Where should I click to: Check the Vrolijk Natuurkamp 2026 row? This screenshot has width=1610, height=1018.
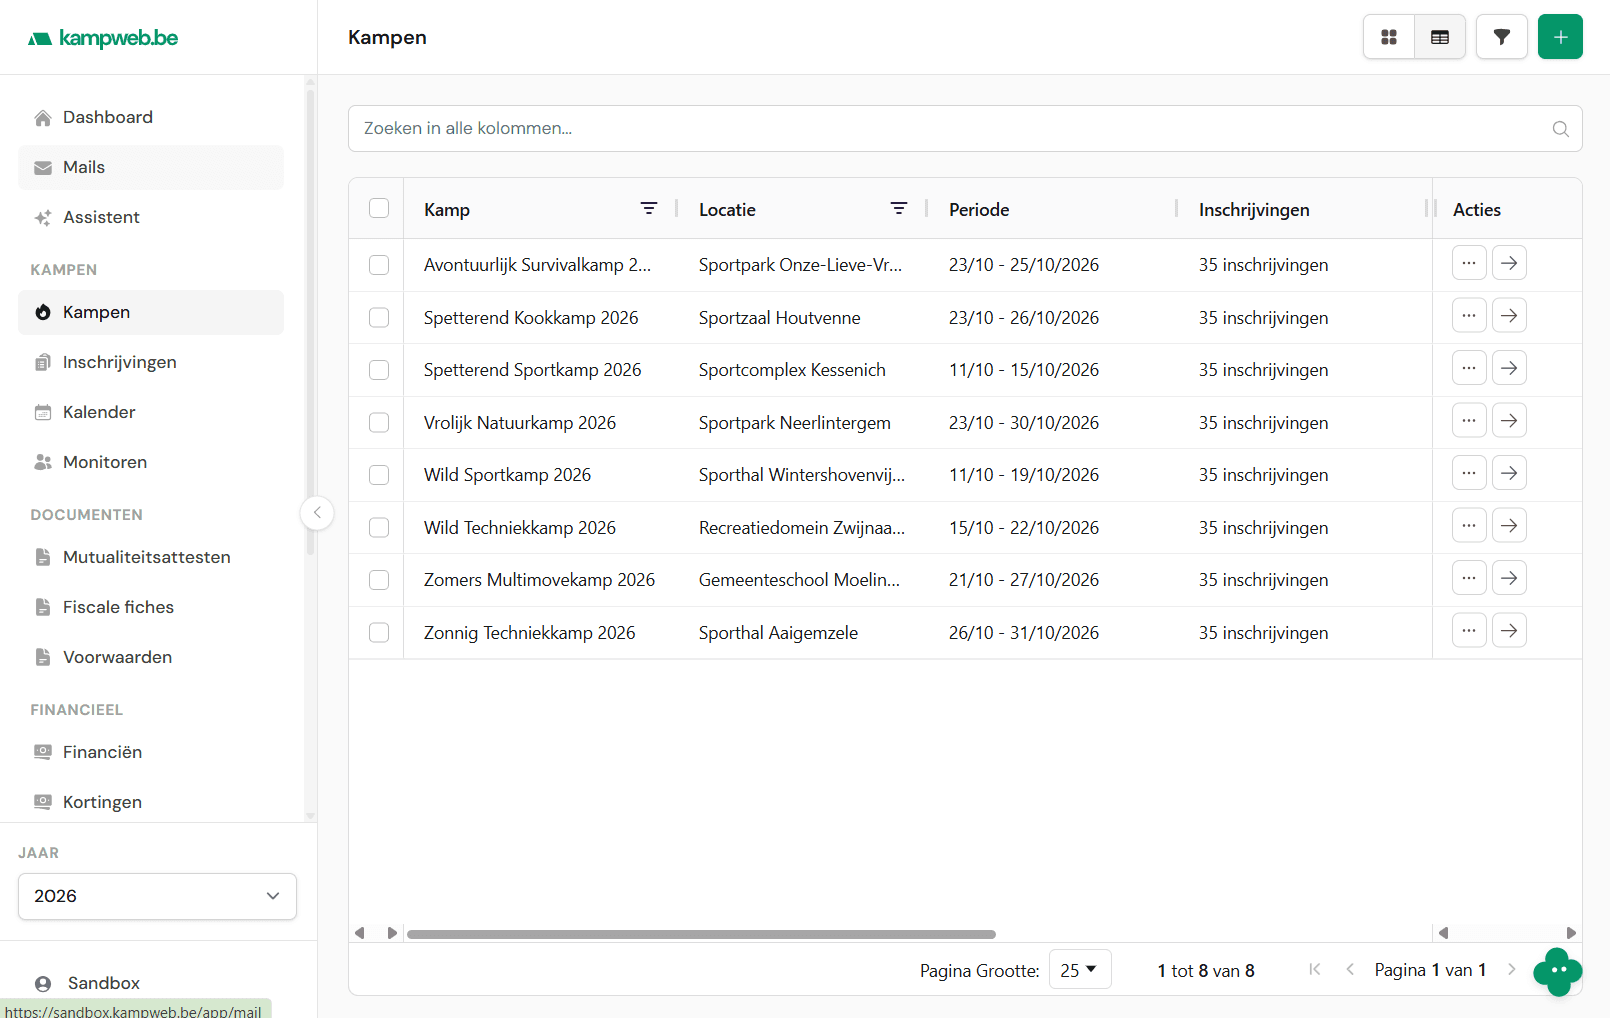379,423
